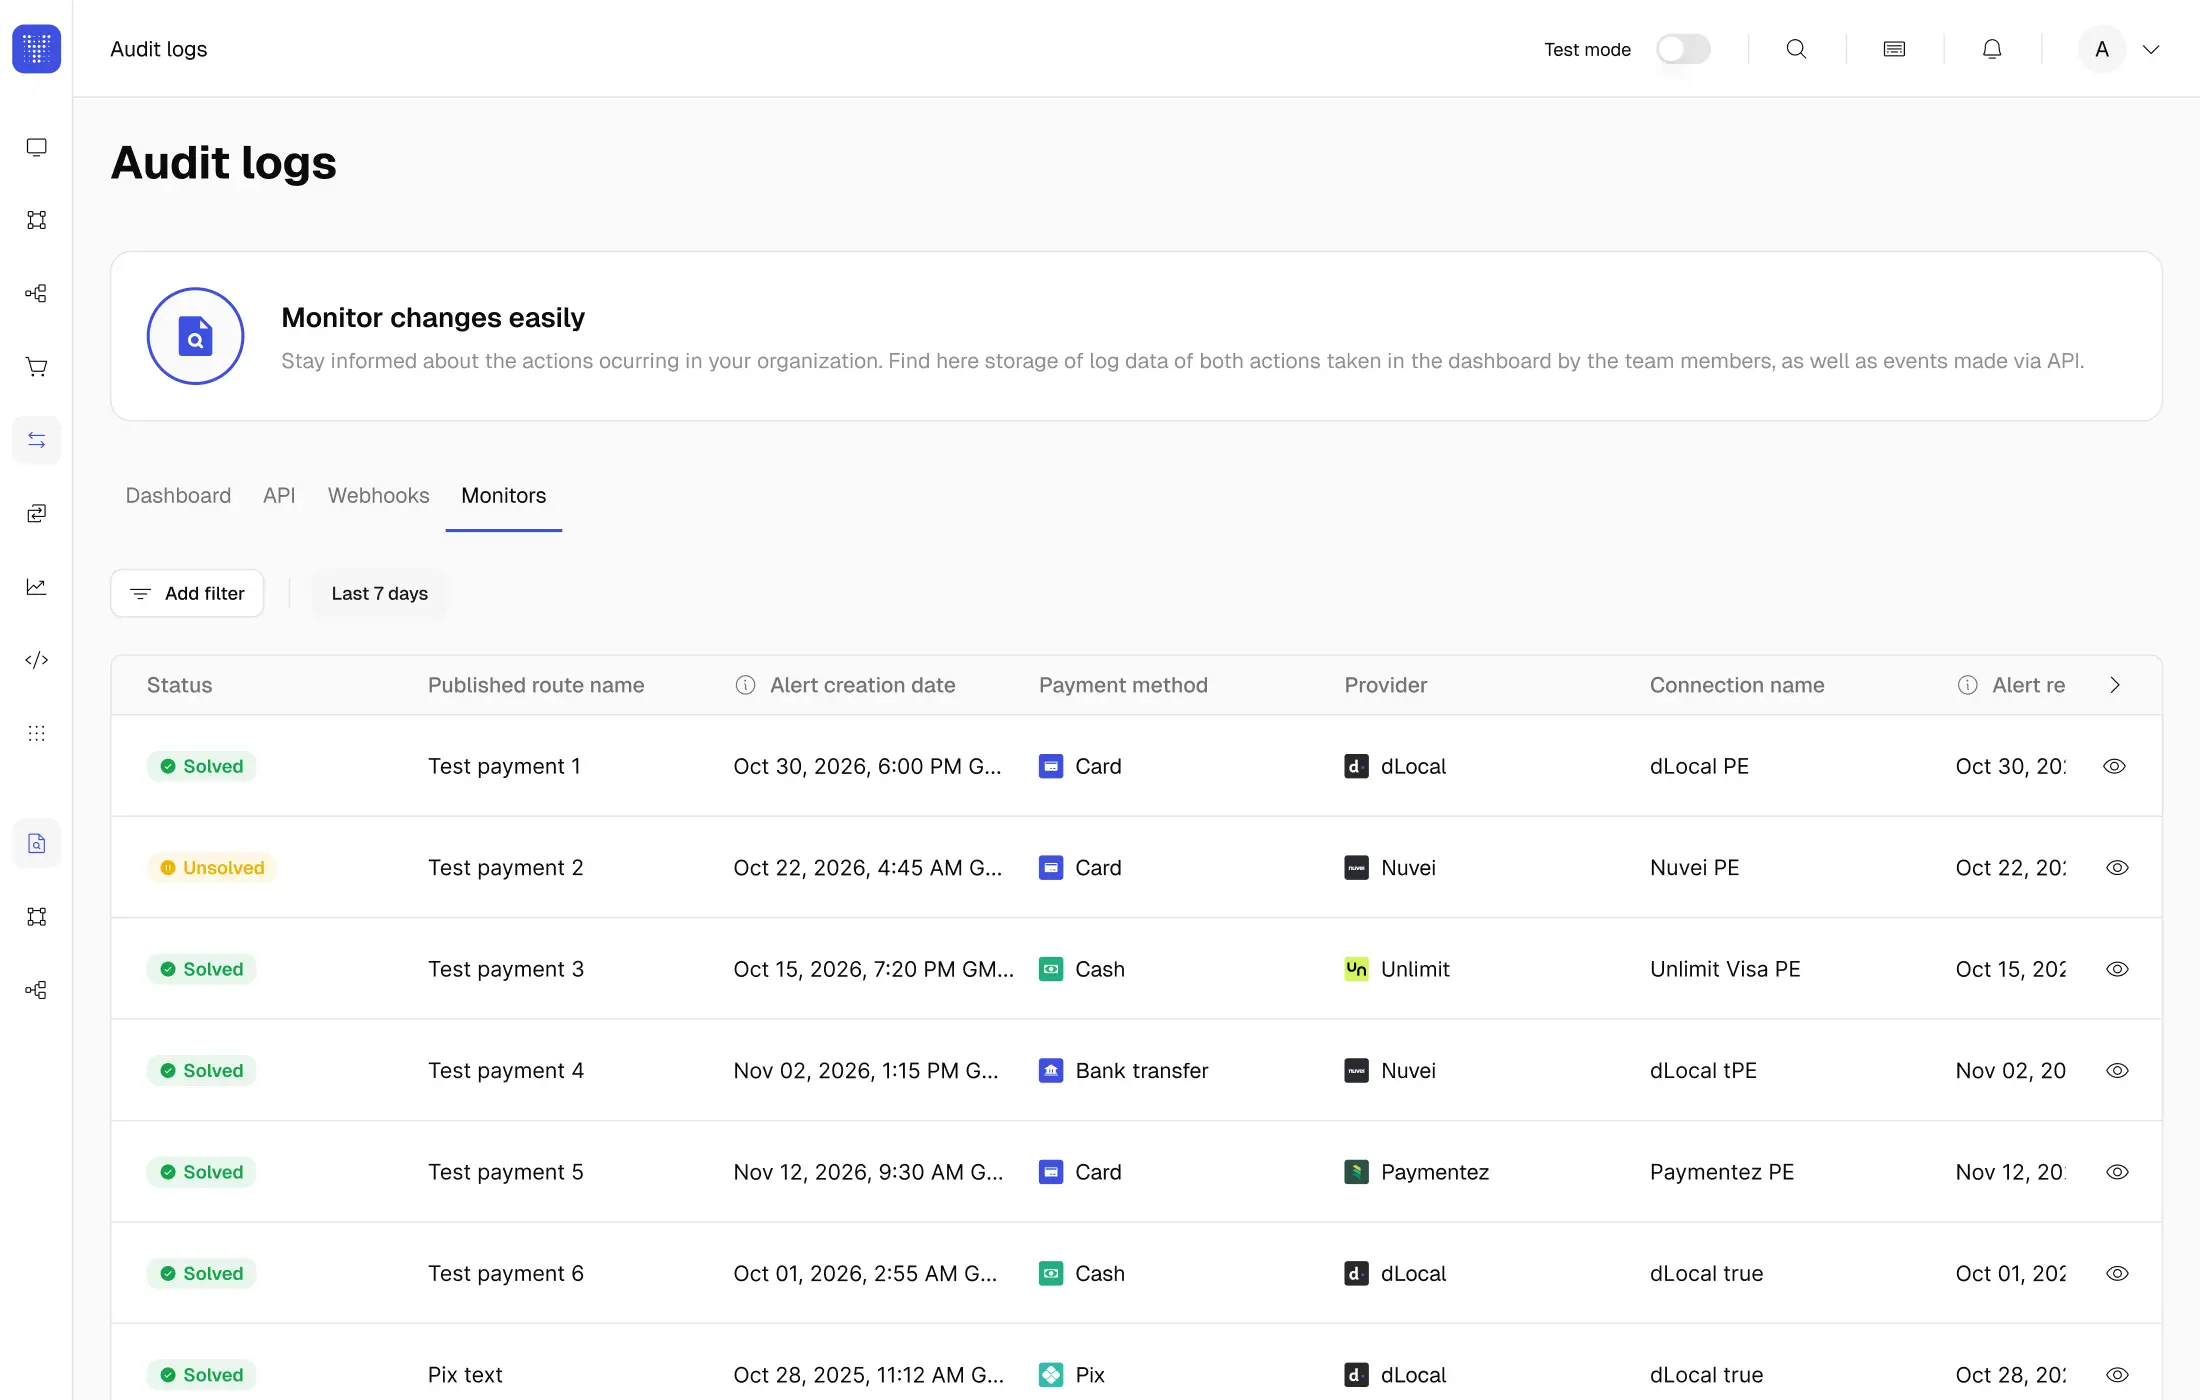Click the Card icon in Test payment 1 row

click(1051, 766)
